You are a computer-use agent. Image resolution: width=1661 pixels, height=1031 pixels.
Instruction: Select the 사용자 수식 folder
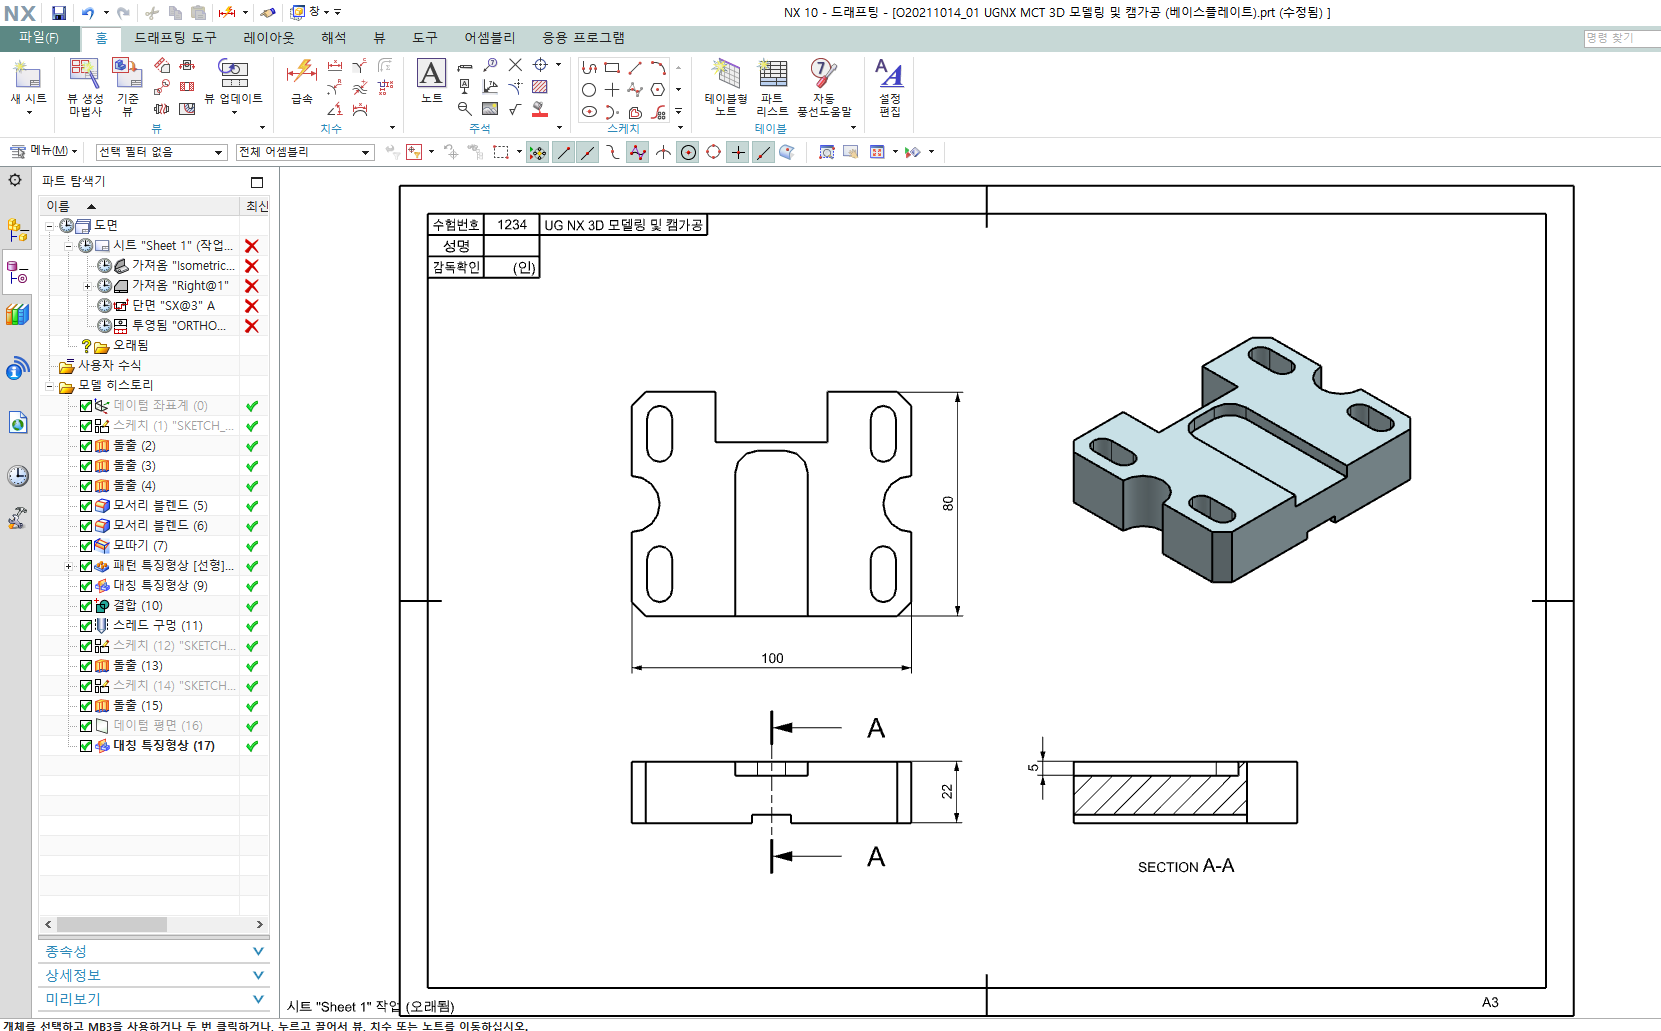point(100,366)
